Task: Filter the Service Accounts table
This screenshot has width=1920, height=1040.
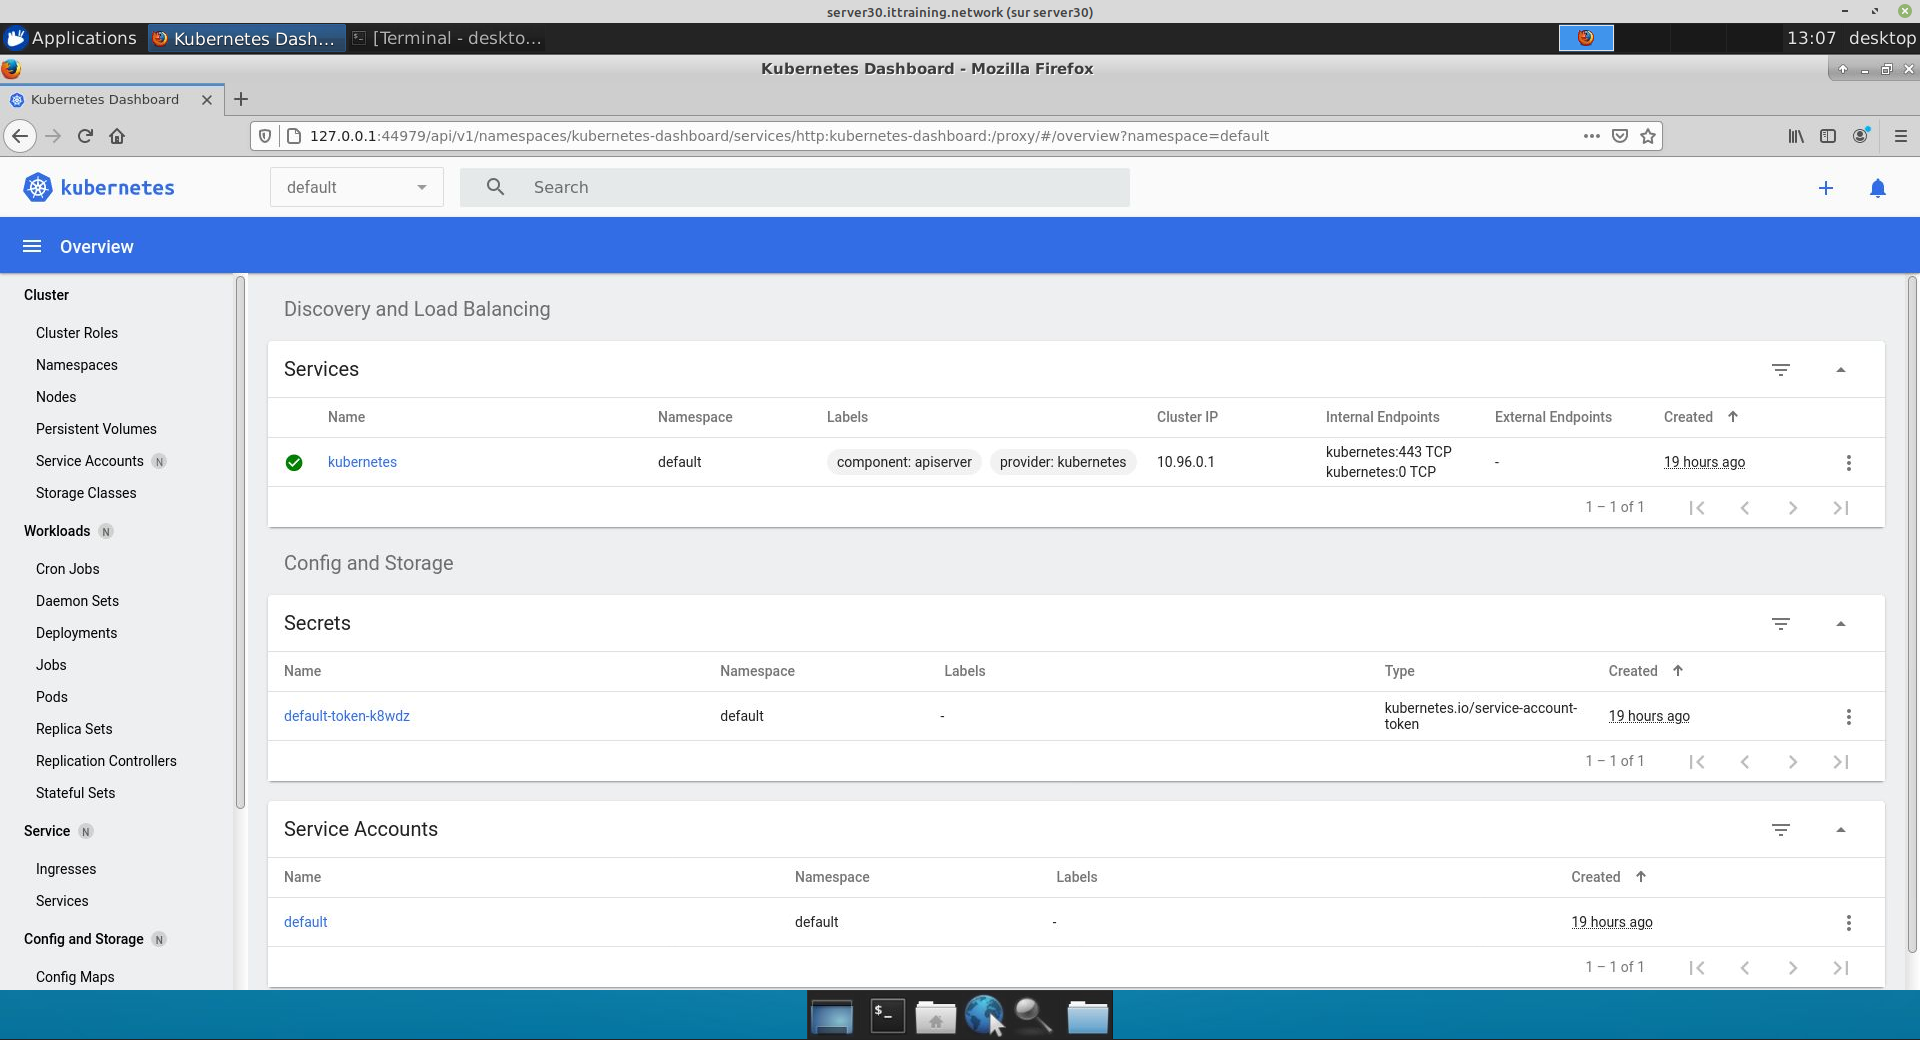Action: 1780,830
